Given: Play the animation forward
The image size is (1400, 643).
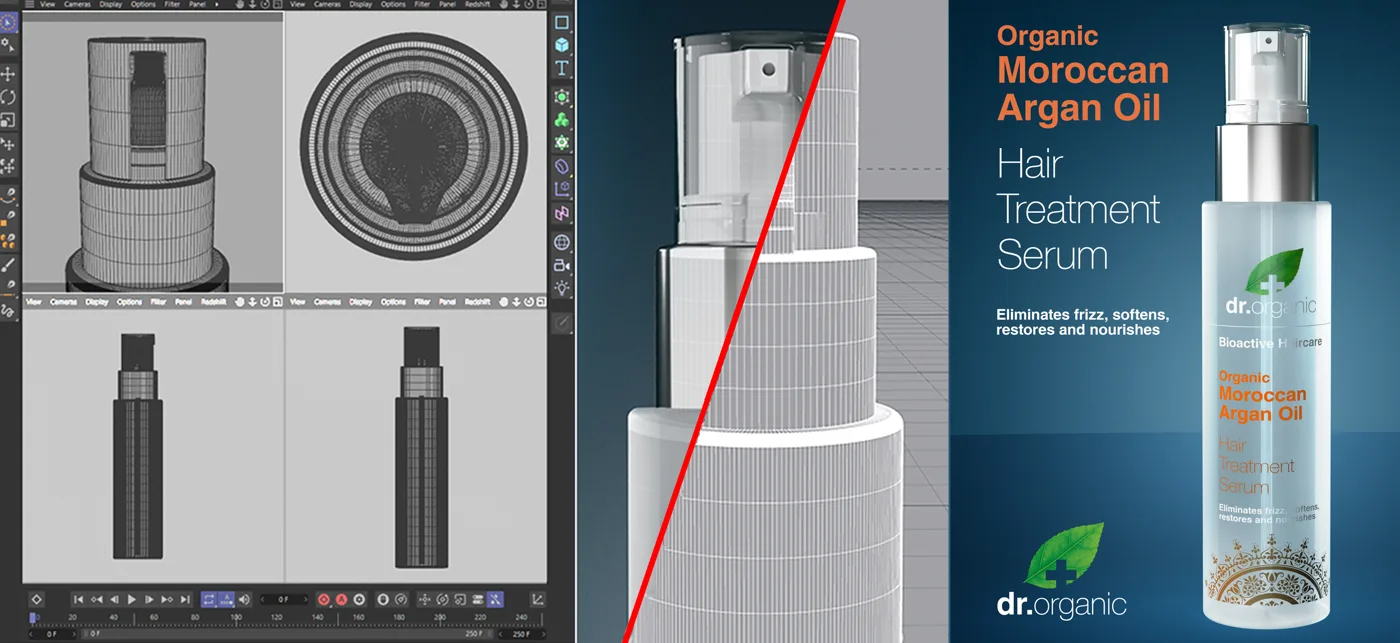Looking at the screenshot, I should pyautogui.click(x=132, y=599).
